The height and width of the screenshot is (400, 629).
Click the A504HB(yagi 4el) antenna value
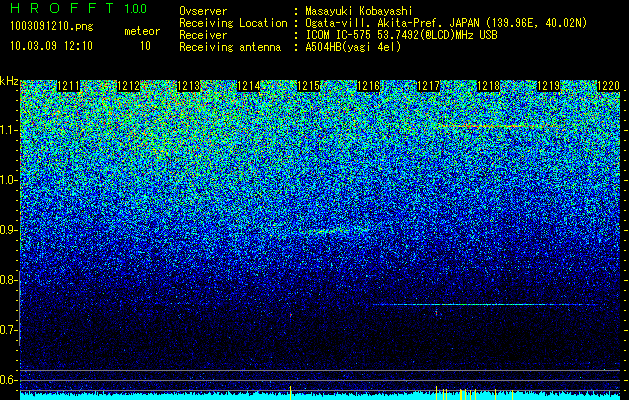pos(353,47)
